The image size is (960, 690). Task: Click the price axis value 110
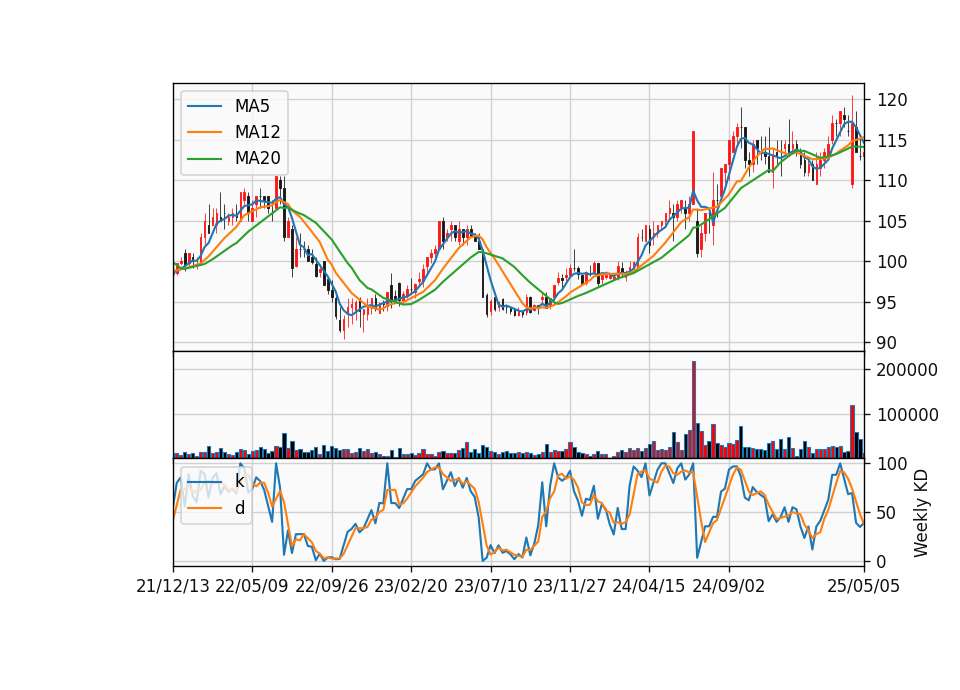(892, 181)
